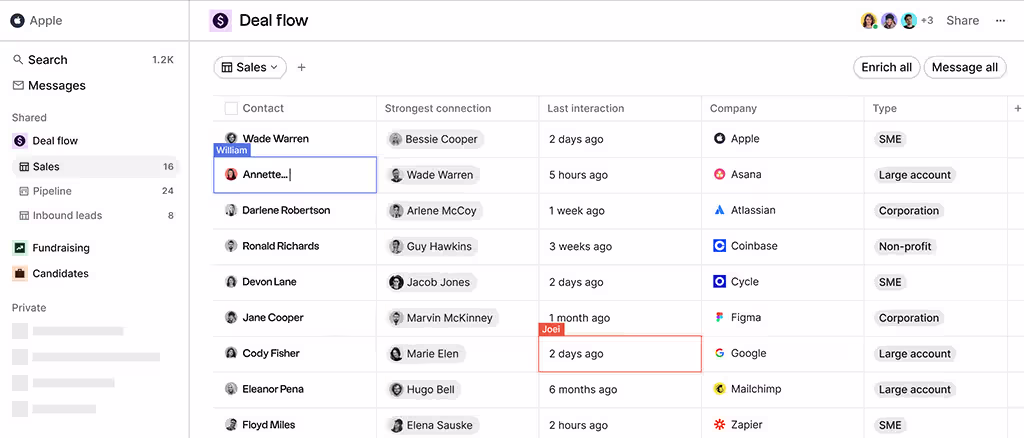Click the Atlassian company logo
The image size is (1024, 438).
point(719,210)
